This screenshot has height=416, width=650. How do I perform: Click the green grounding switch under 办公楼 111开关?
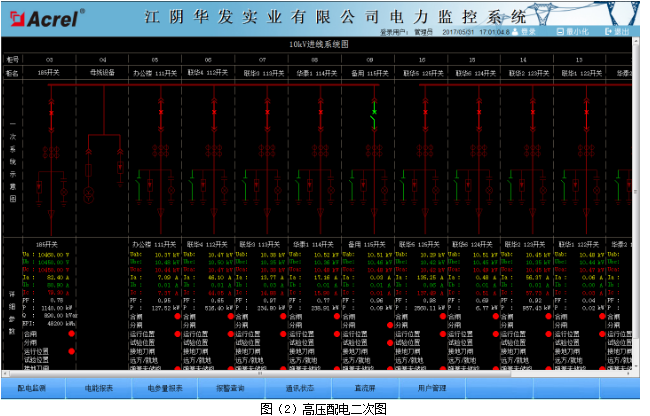pyautogui.click(x=138, y=187)
